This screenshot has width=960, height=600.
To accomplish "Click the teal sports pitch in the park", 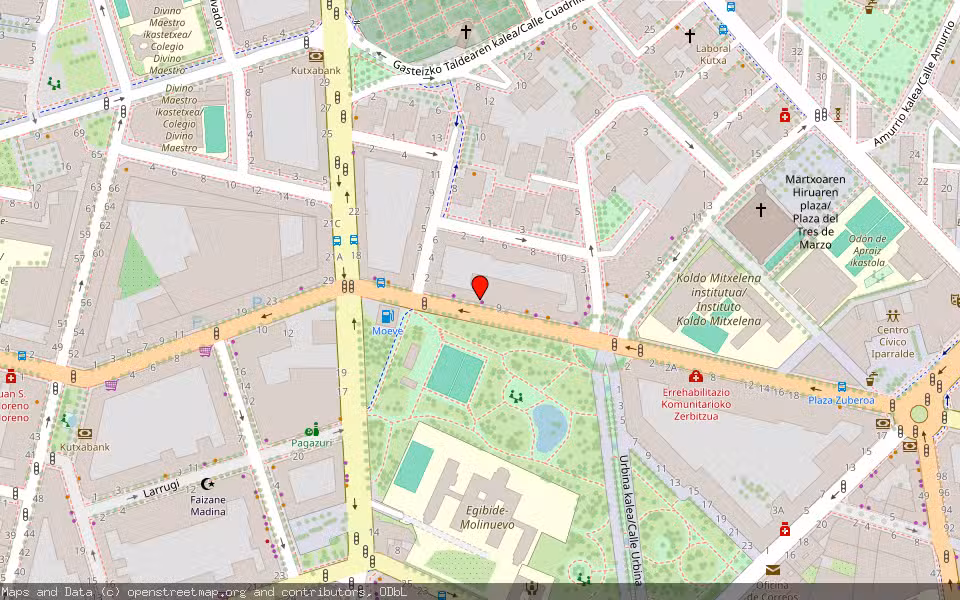I will click(456, 373).
